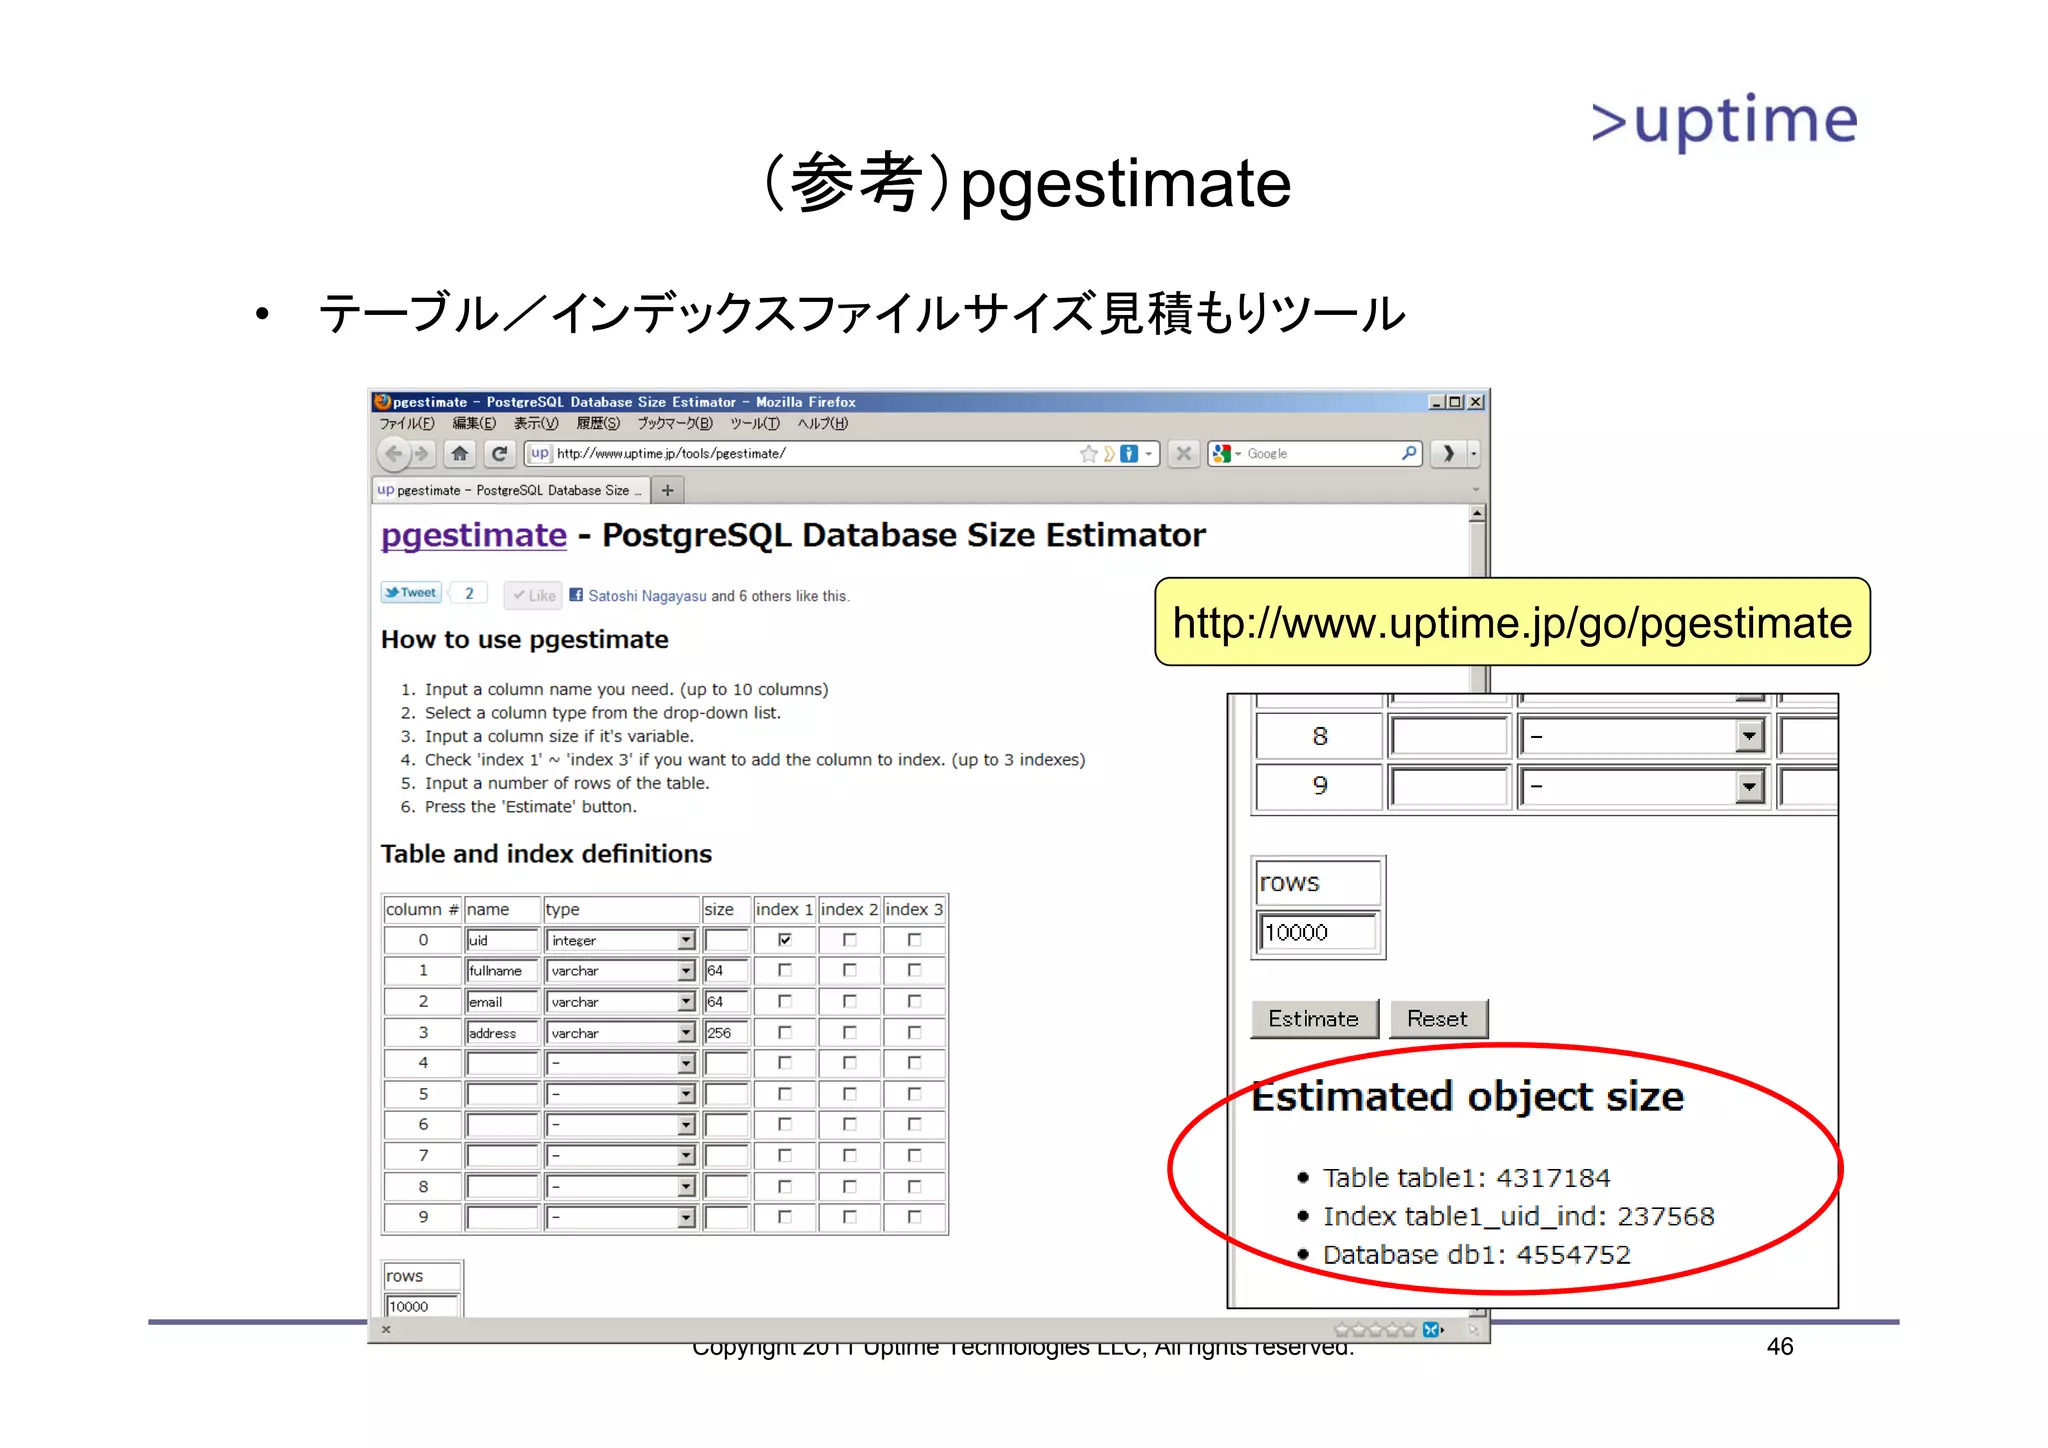Check index 1 for address row

[x=785, y=1032]
